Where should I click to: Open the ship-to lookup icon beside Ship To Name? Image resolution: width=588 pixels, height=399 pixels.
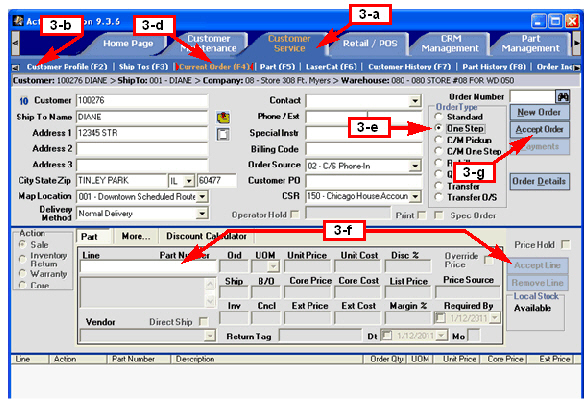click(x=223, y=117)
